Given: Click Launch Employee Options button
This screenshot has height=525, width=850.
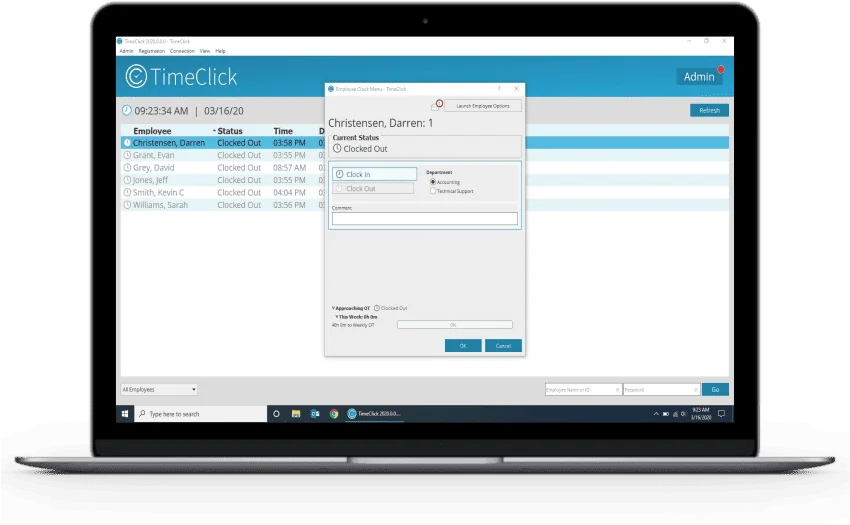Looking at the screenshot, I should click(483, 106).
